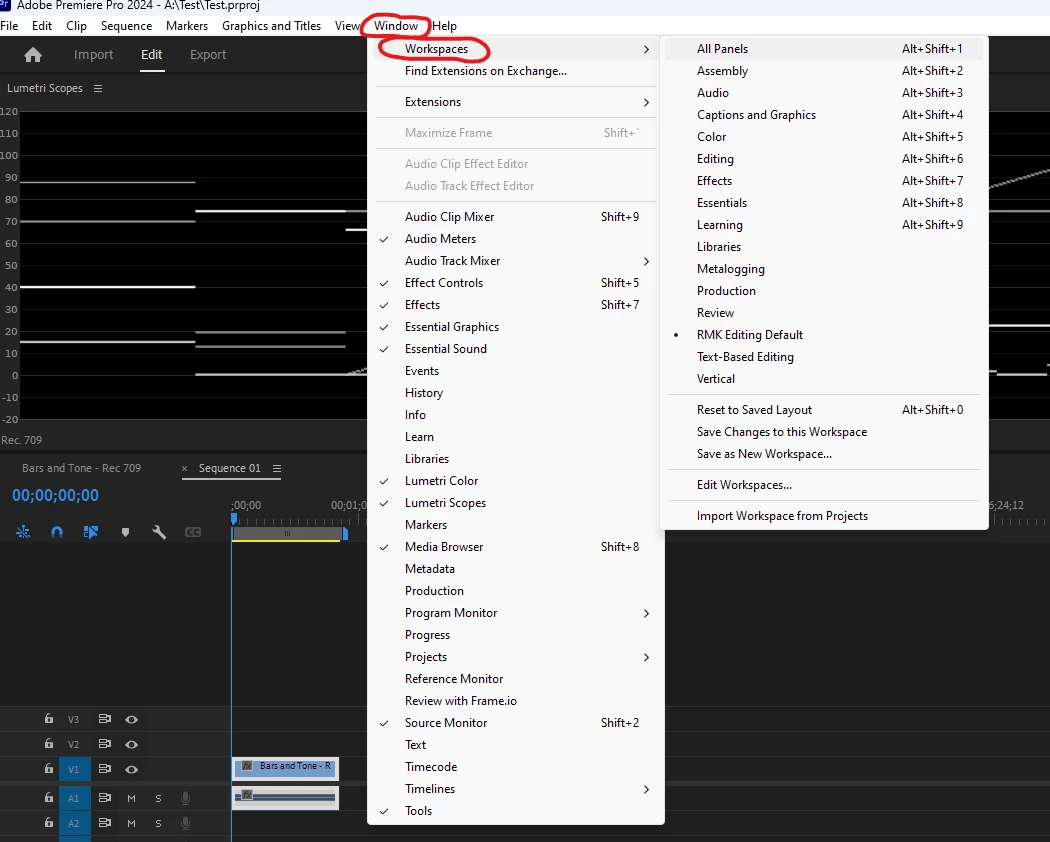Toggle lock on track A1

(x=49, y=797)
